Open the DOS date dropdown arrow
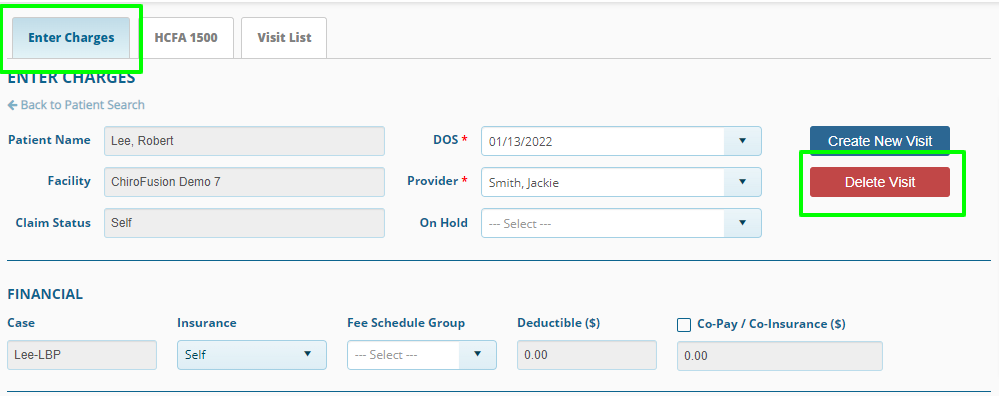 click(742, 141)
